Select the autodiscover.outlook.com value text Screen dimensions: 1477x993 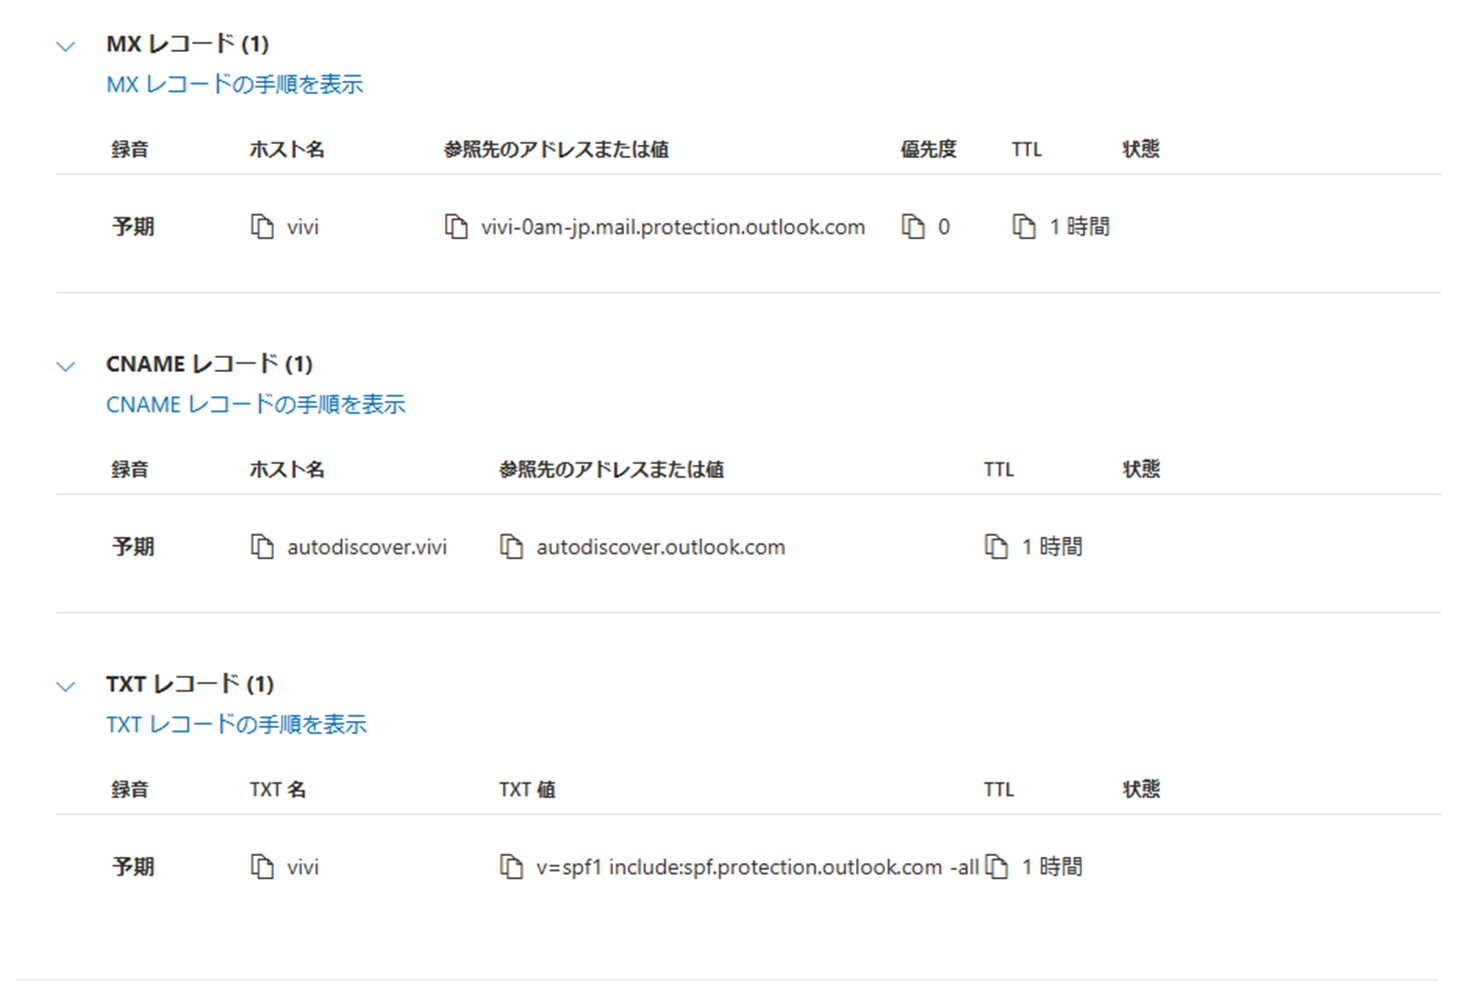(661, 547)
